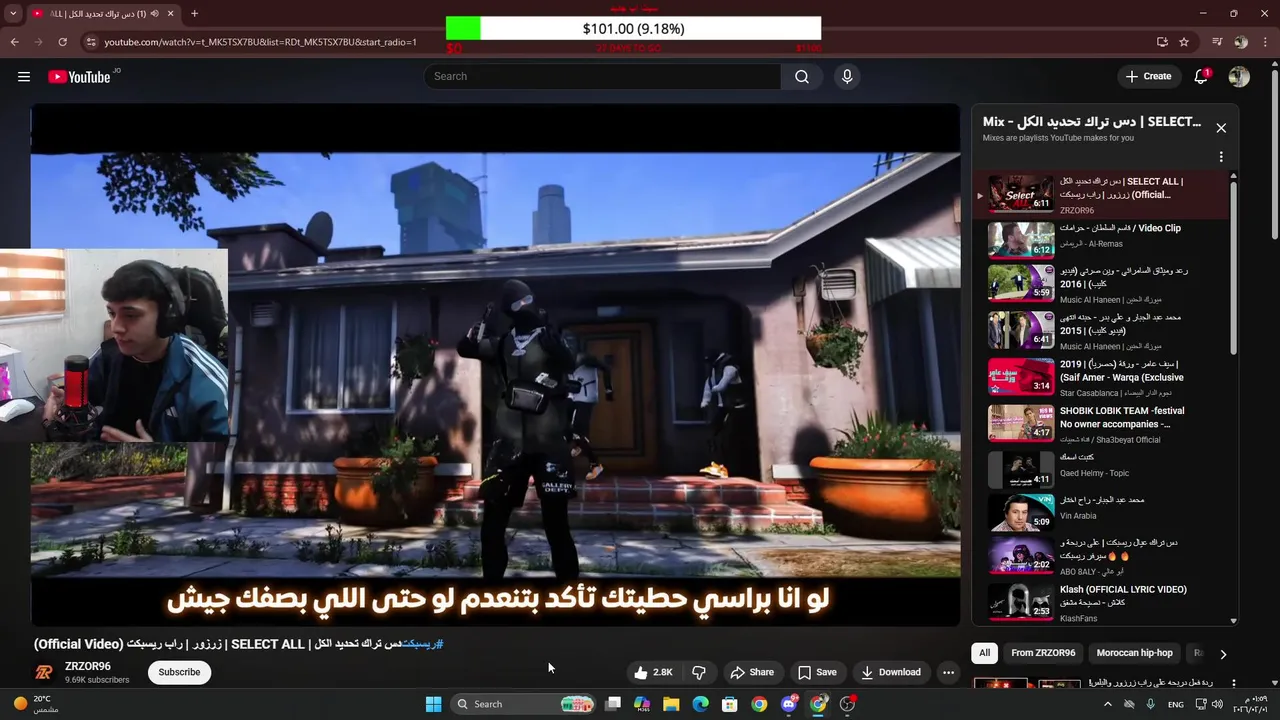
Task: Show hidden system tray icons
Action: 1107,704
